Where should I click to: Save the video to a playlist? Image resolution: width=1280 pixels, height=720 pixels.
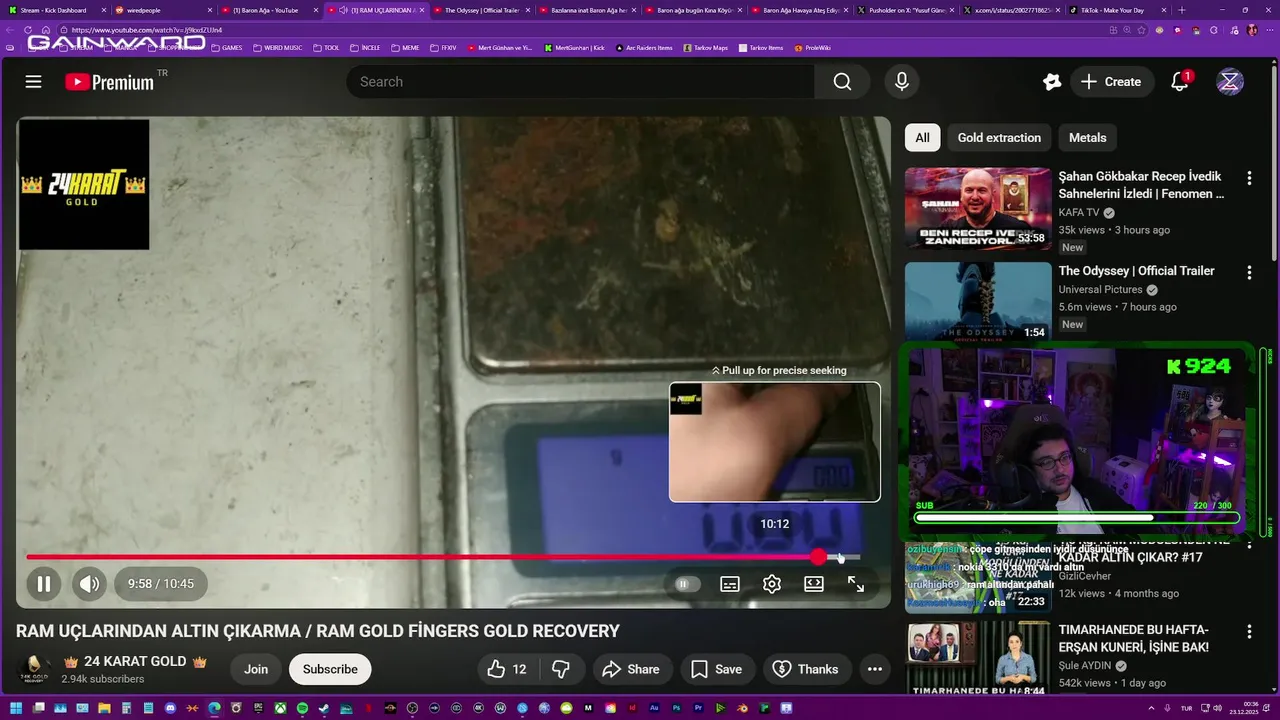pyautogui.click(x=716, y=669)
